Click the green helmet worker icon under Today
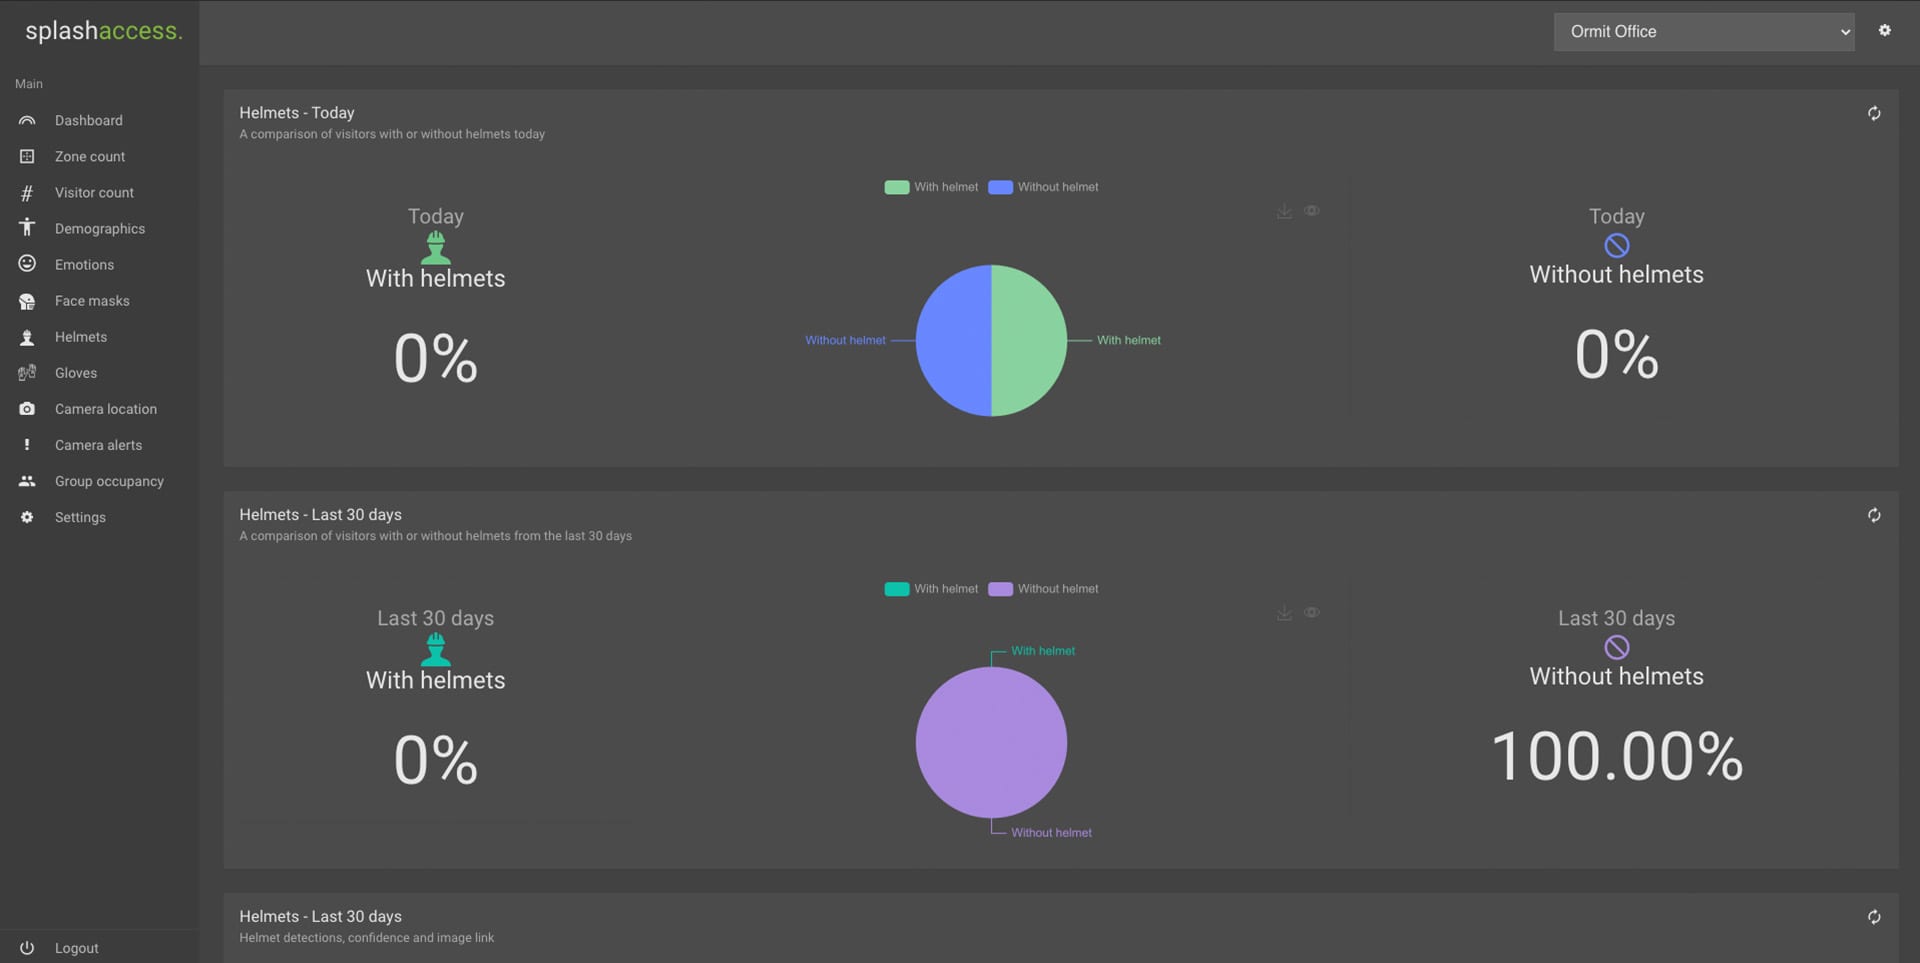Viewport: 1920px width, 963px height. point(435,247)
